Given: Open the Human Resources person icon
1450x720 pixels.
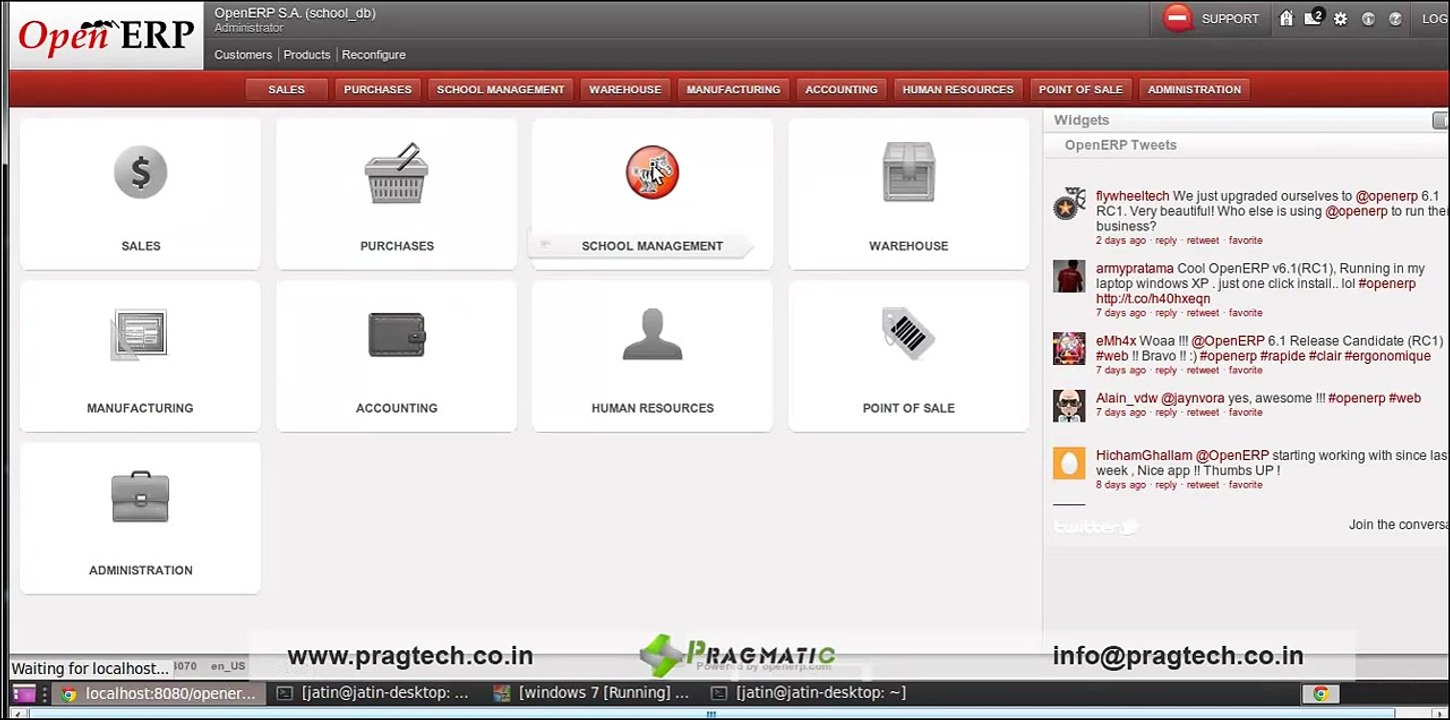Looking at the screenshot, I should (652, 334).
